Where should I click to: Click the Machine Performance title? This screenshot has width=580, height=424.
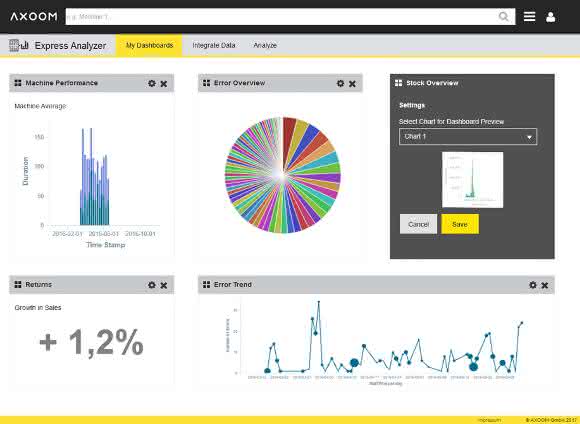click(62, 83)
